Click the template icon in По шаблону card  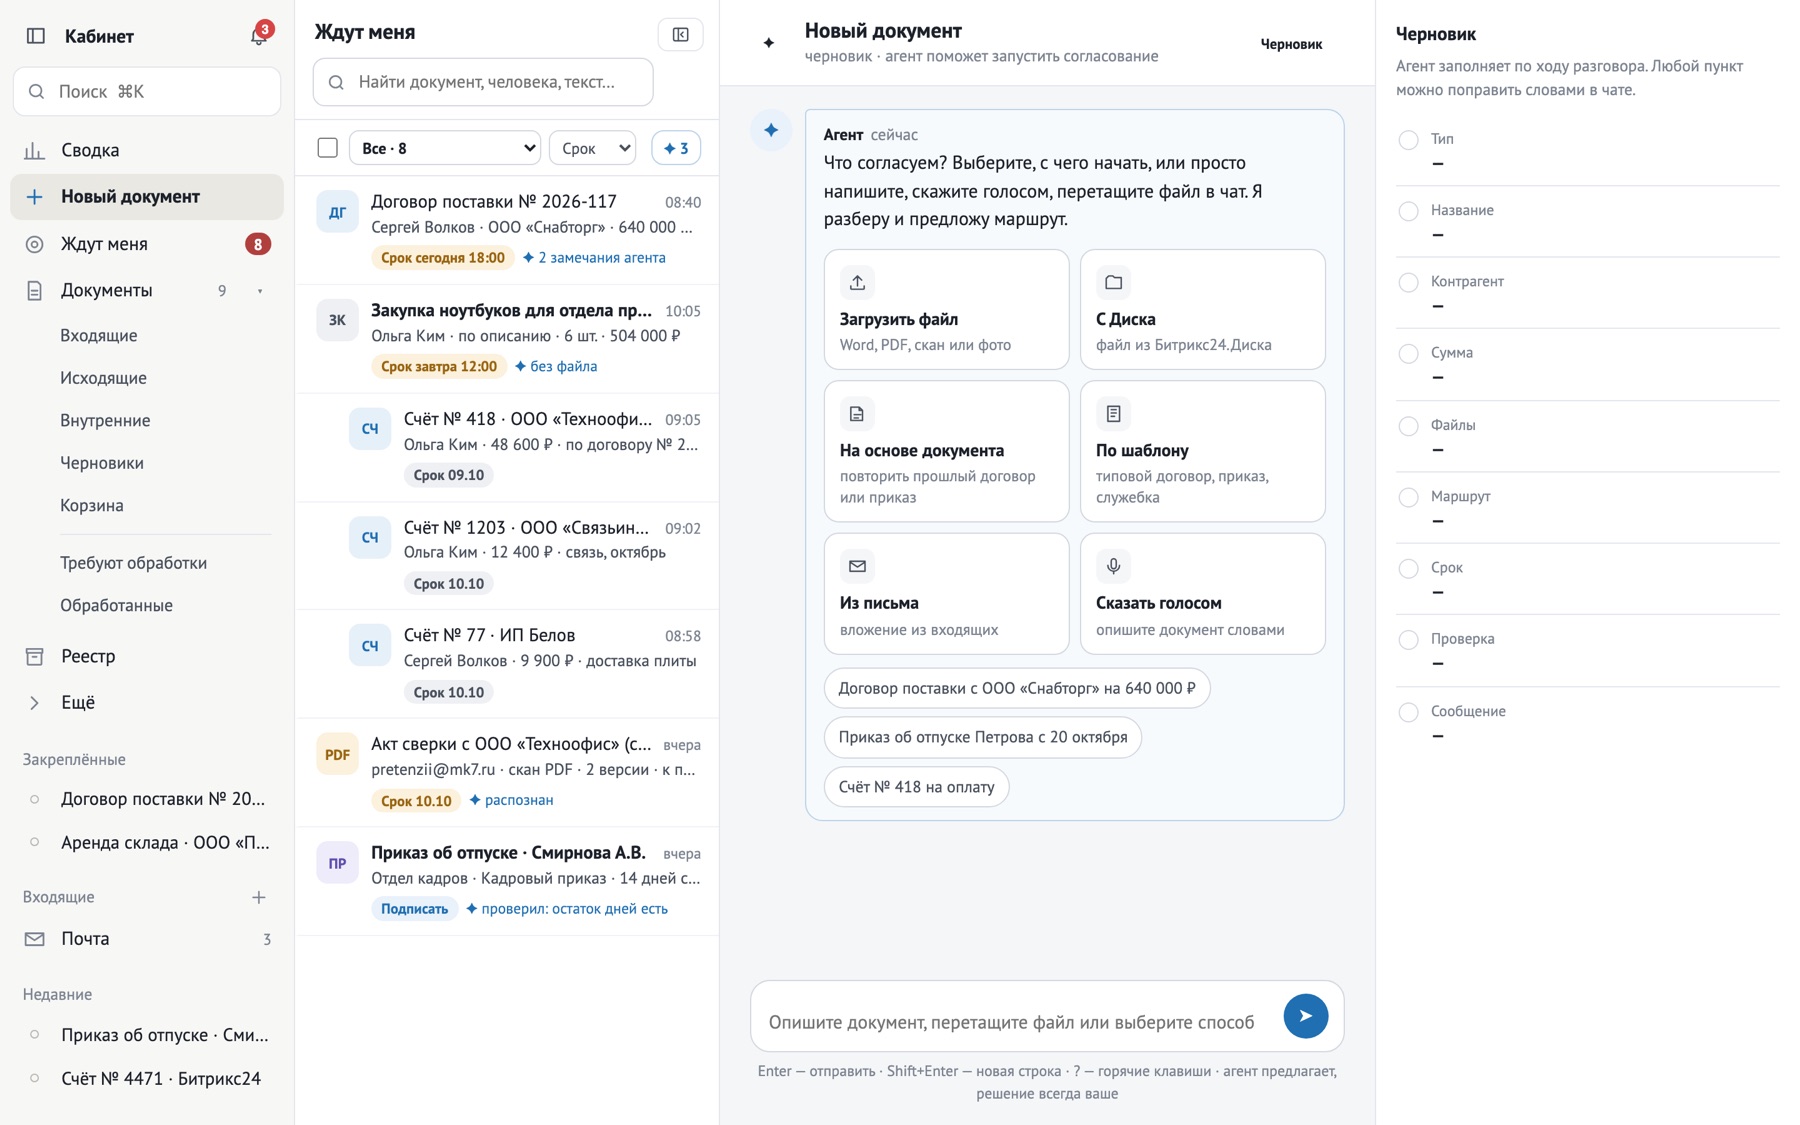click(1113, 414)
